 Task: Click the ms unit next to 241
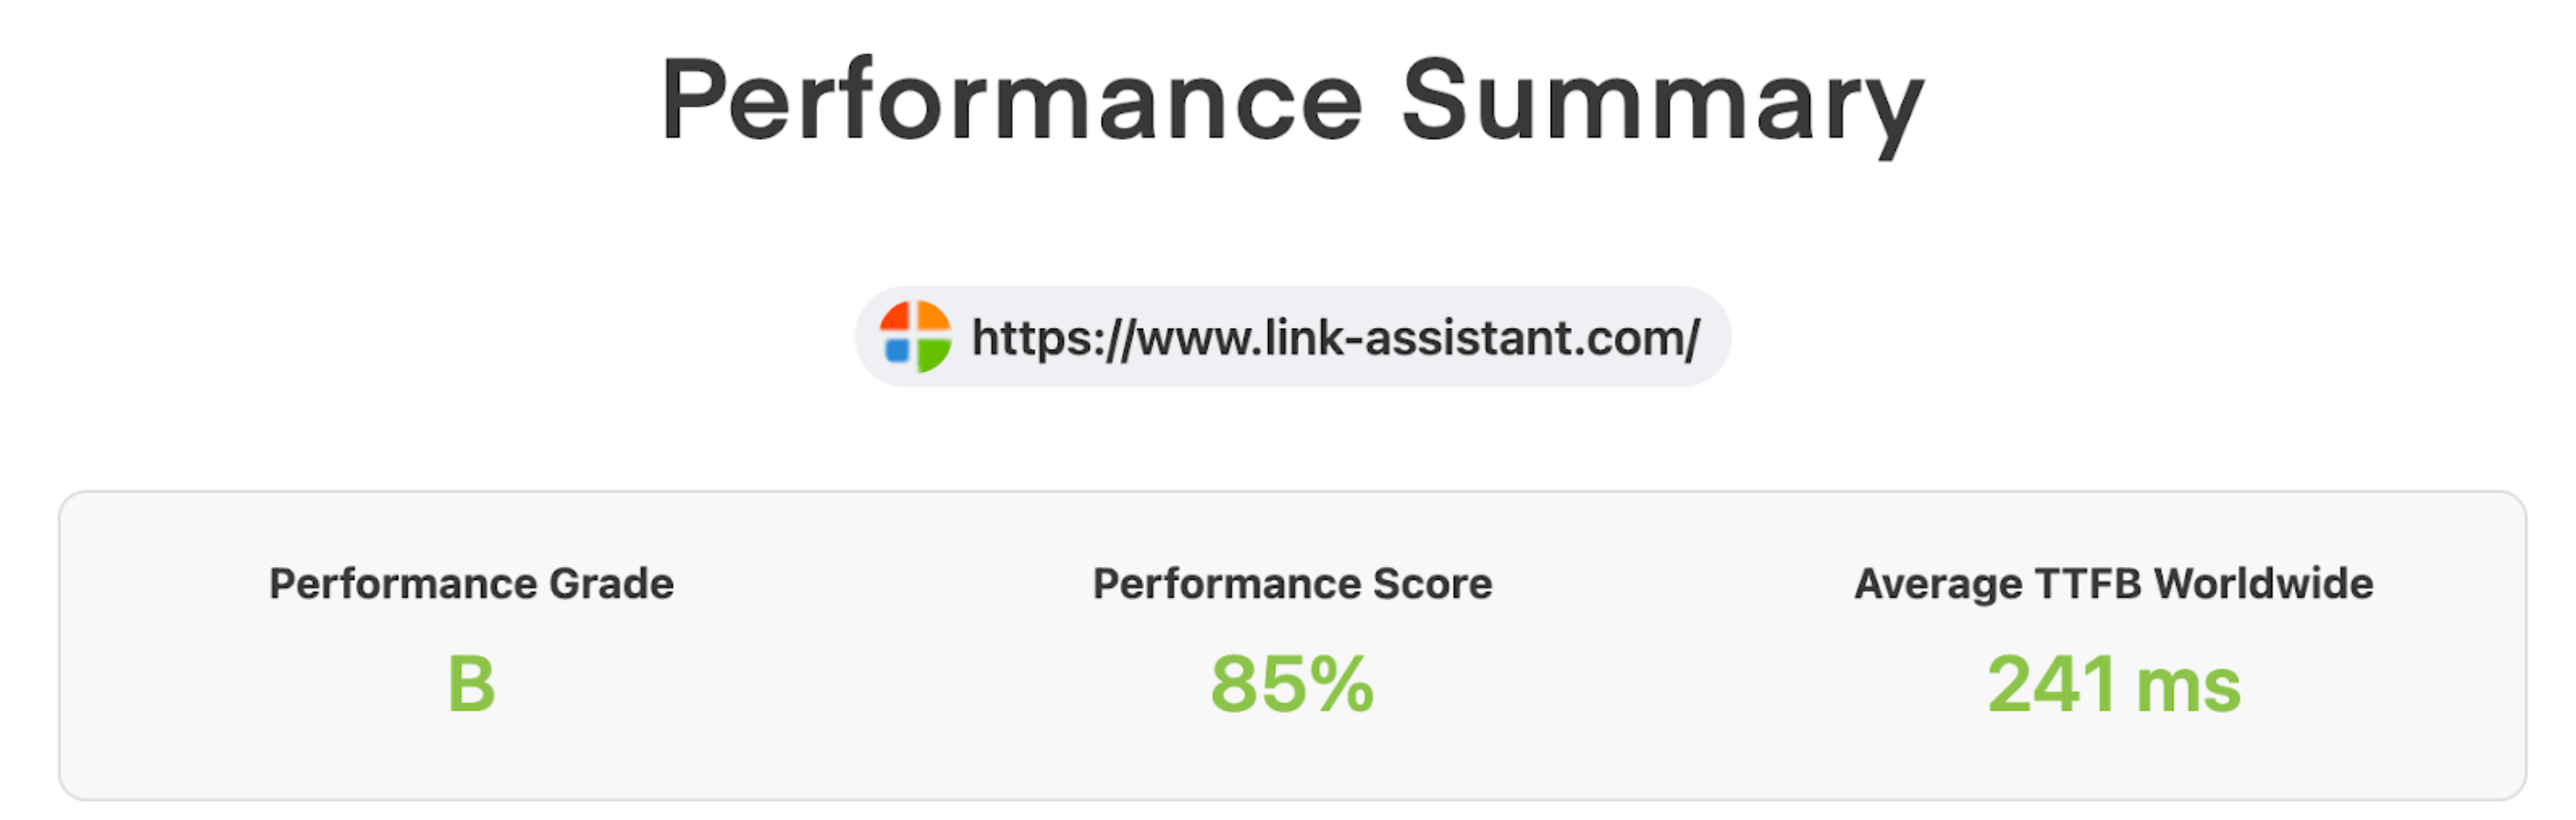[x=2188, y=688]
